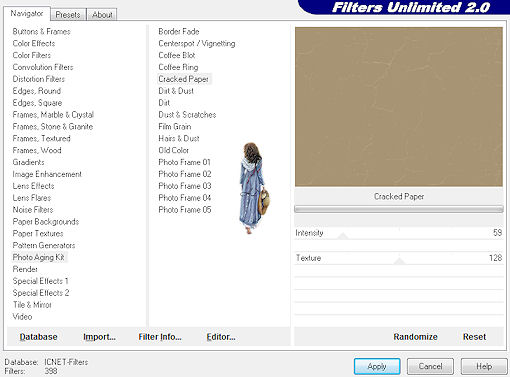Viewport: 510px width, 377px height.
Task: Click the Texture slider handle
Action: click(x=399, y=261)
